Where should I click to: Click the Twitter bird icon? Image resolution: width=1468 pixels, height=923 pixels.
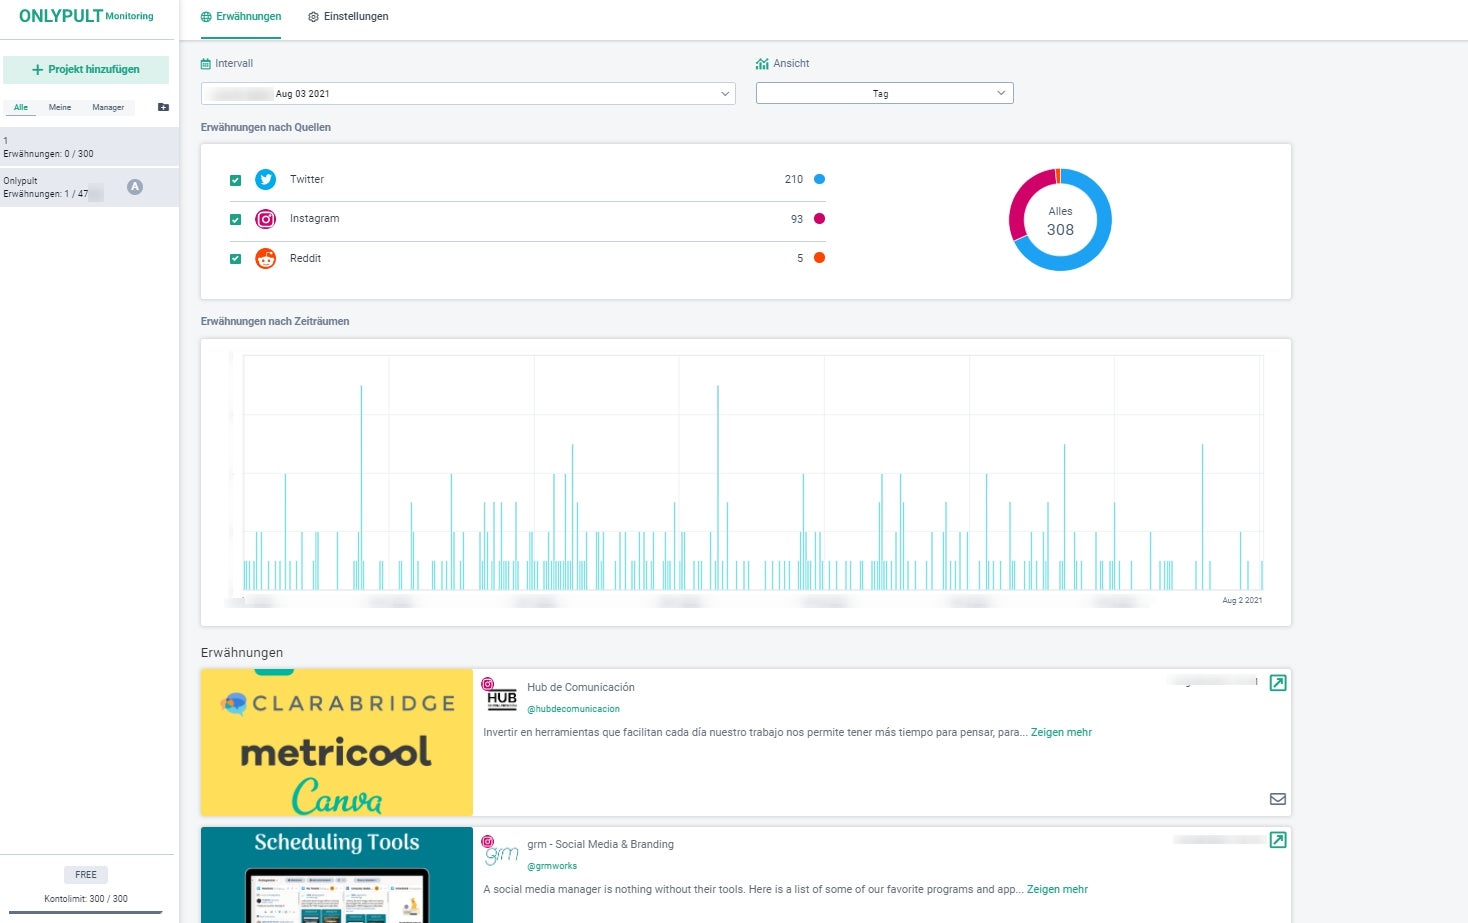(265, 180)
